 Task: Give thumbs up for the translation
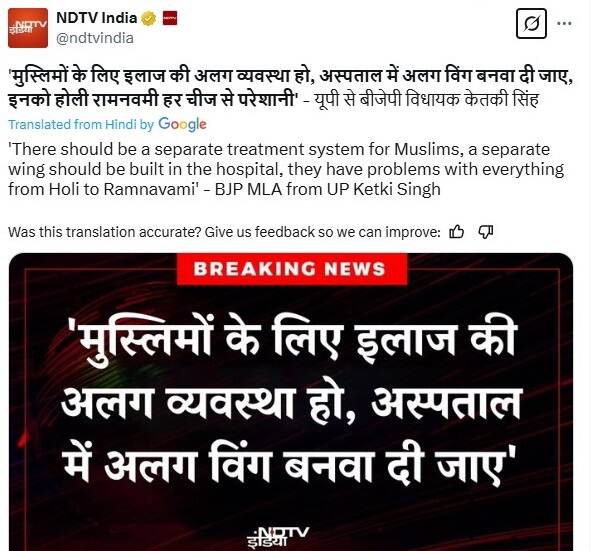tap(456, 232)
